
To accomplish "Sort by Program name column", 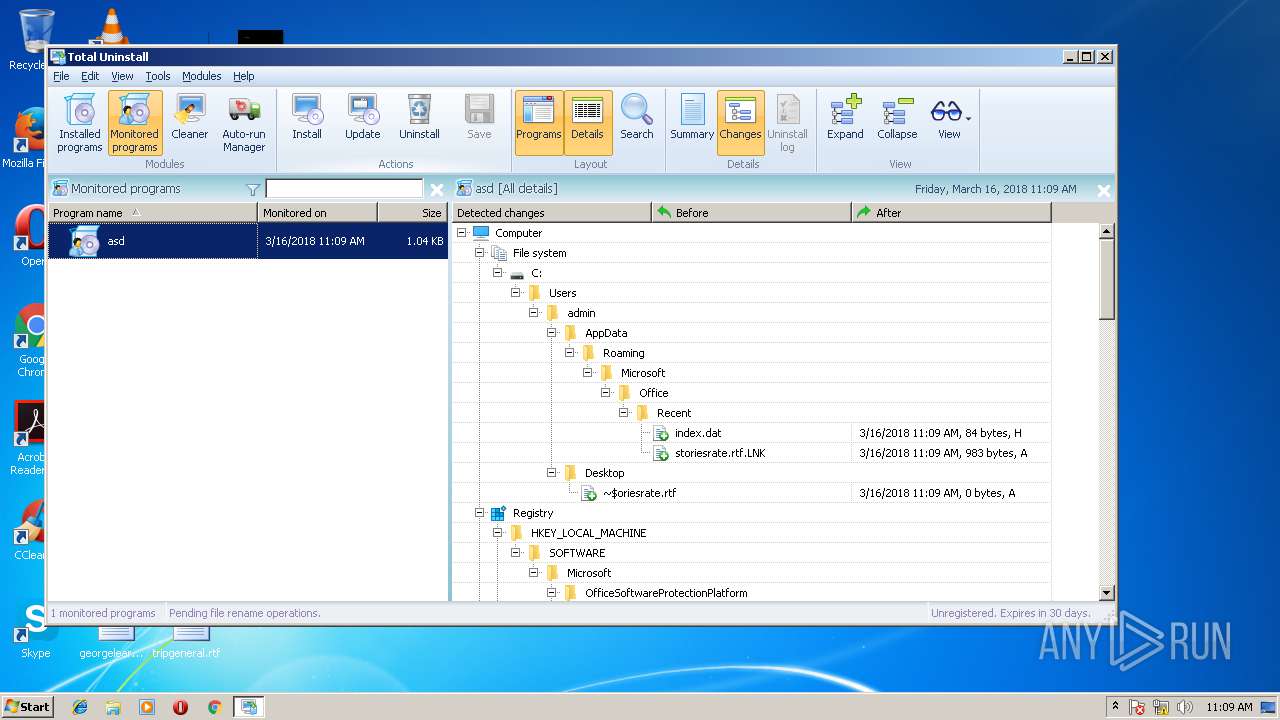I will (152, 213).
